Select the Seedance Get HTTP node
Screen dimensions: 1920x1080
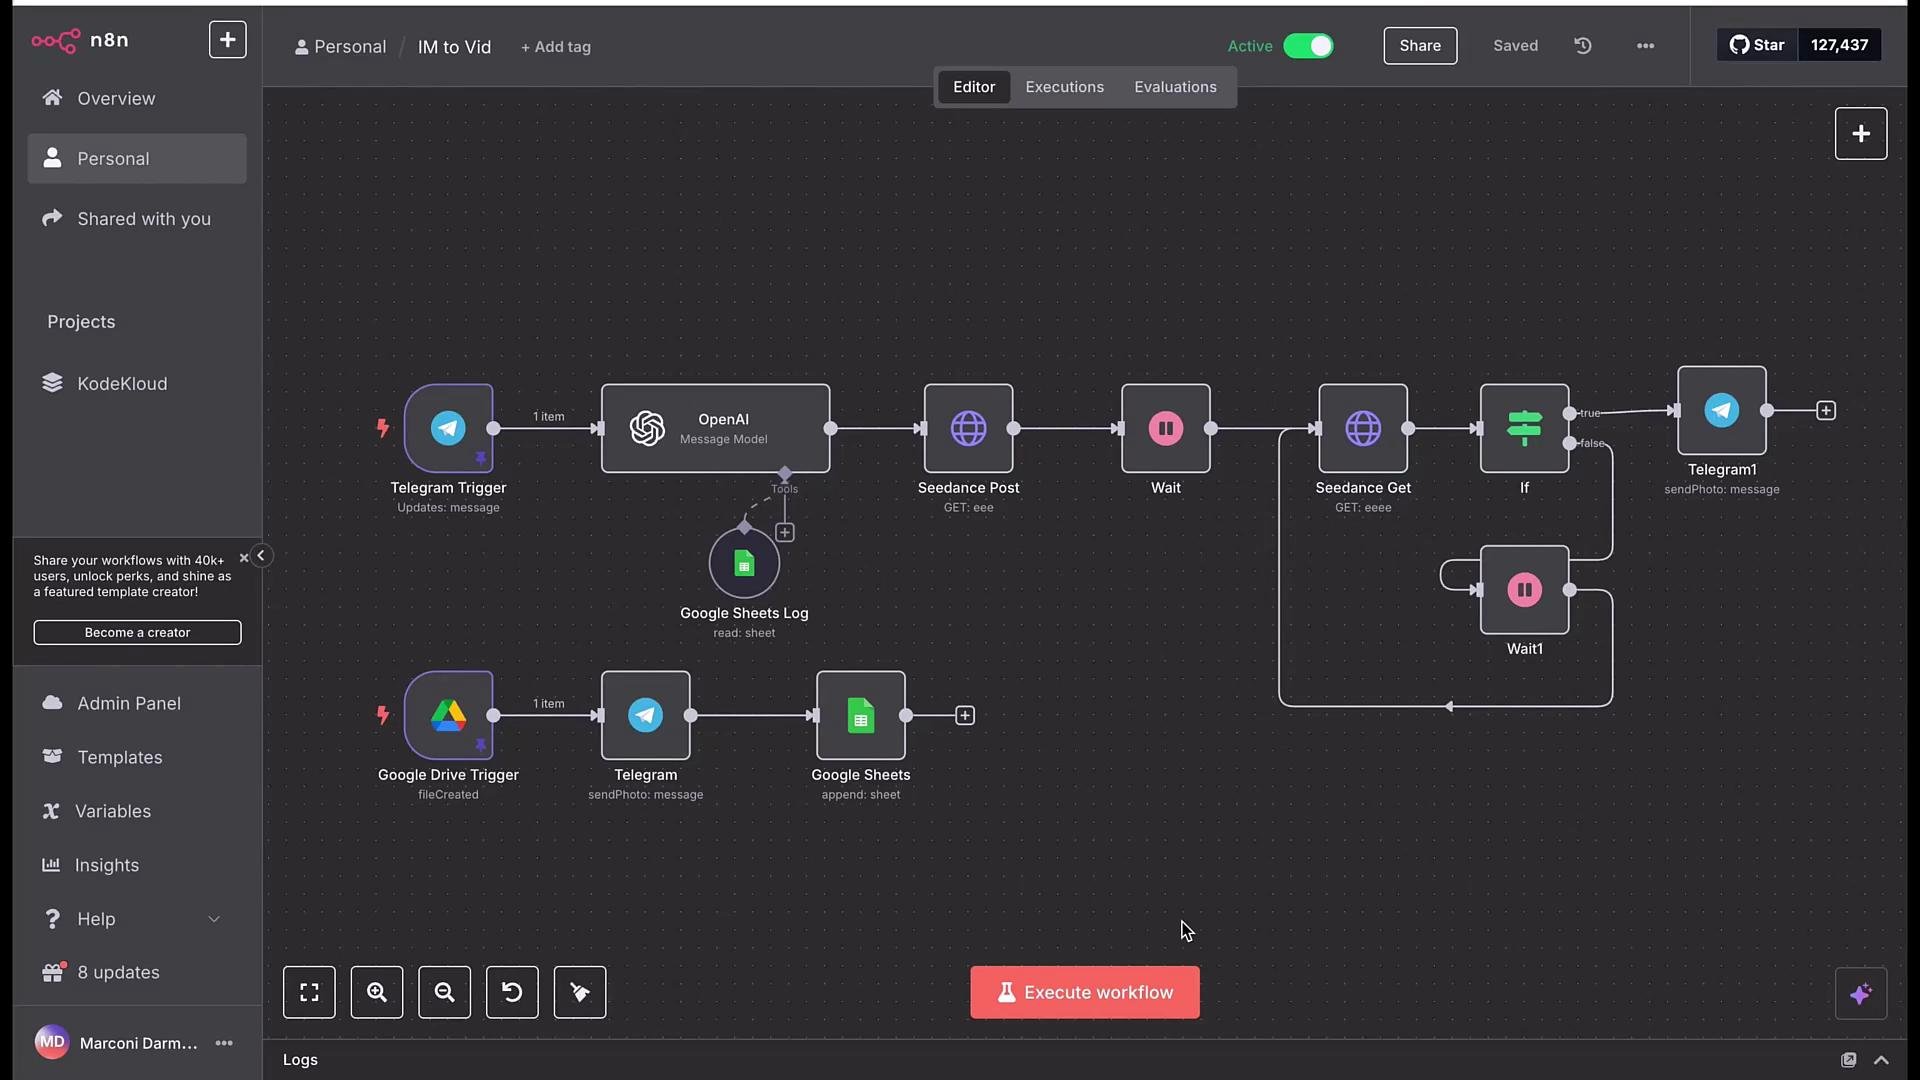pos(1363,428)
